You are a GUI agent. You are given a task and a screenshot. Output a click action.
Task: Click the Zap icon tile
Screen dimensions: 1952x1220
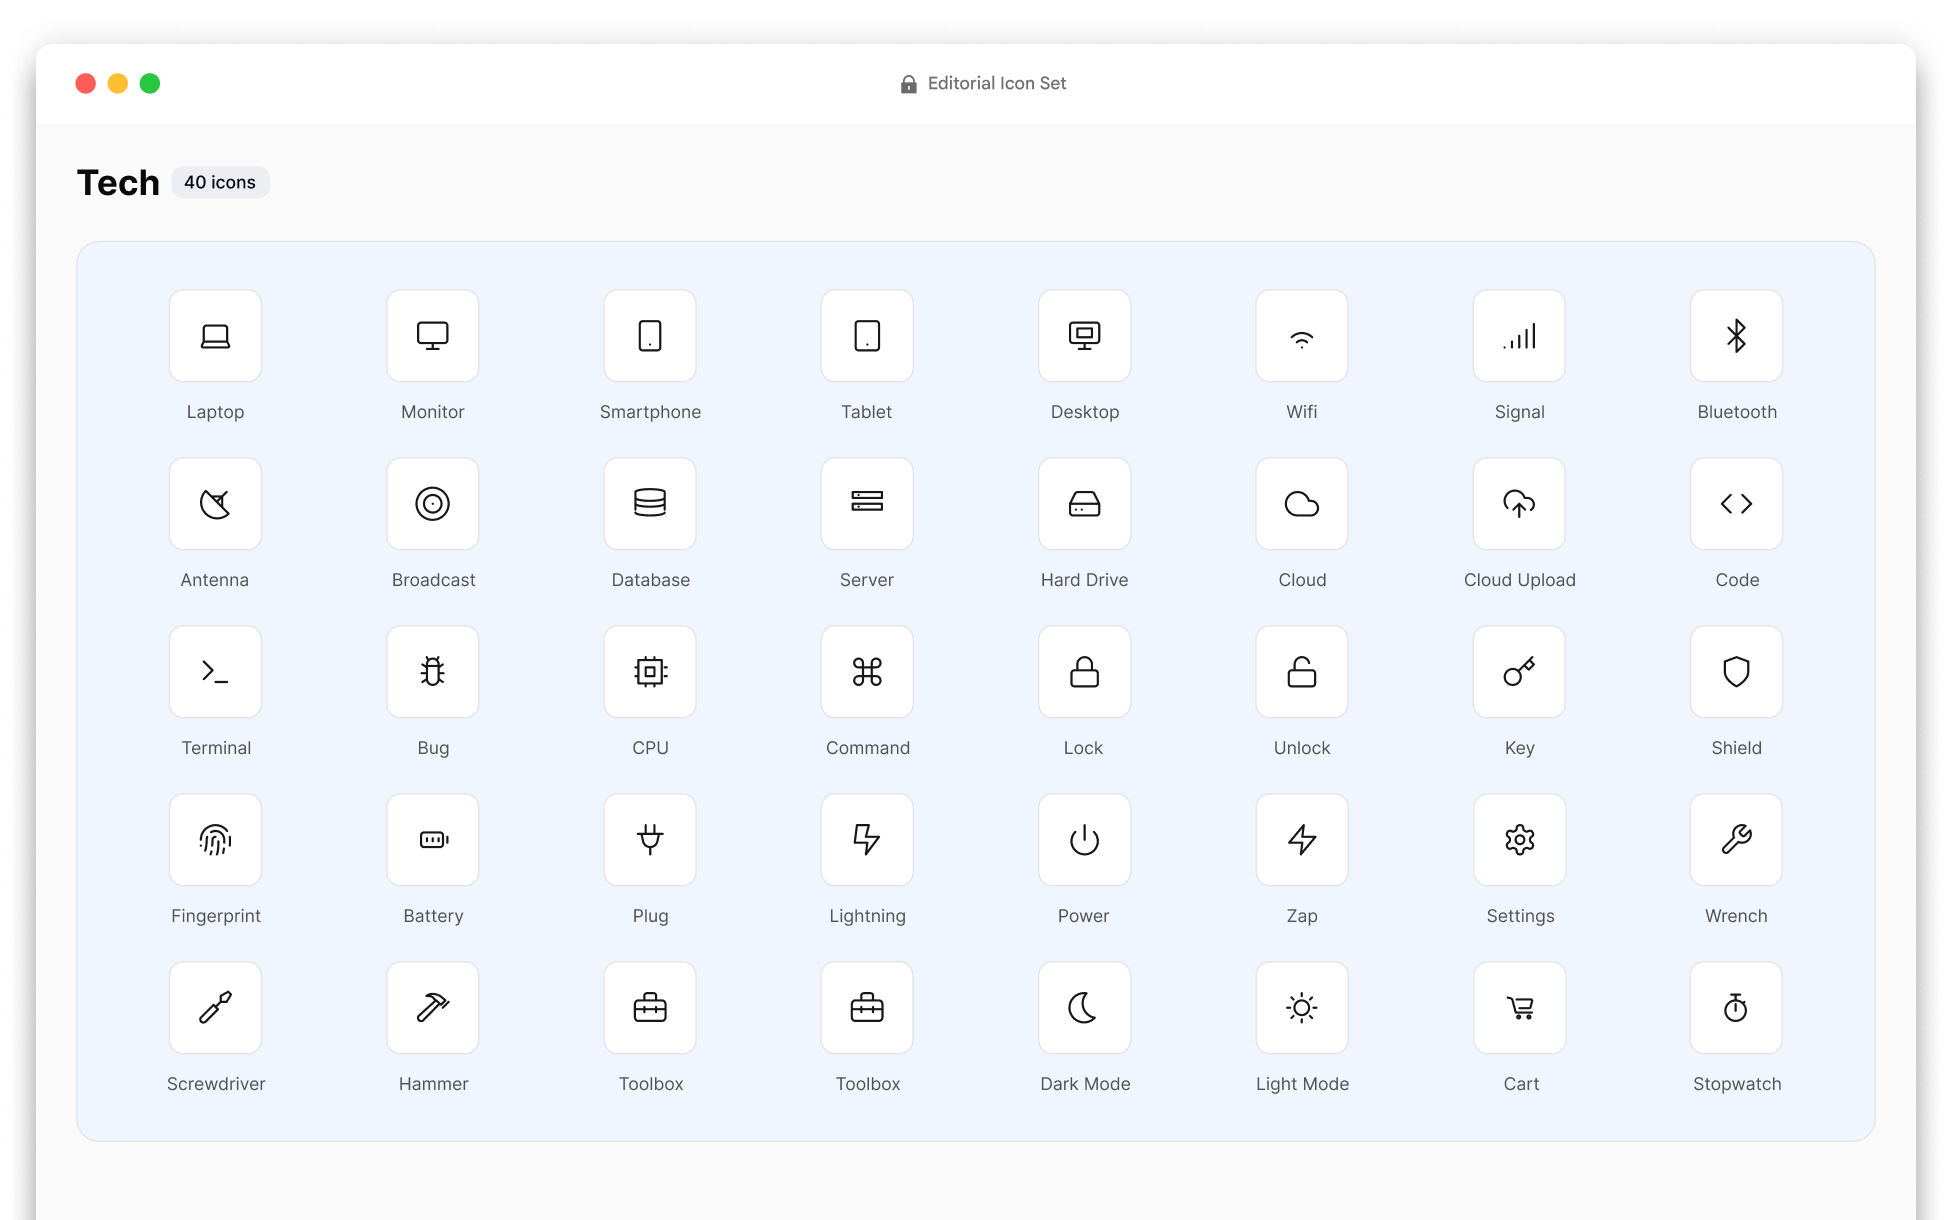click(x=1302, y=840)
